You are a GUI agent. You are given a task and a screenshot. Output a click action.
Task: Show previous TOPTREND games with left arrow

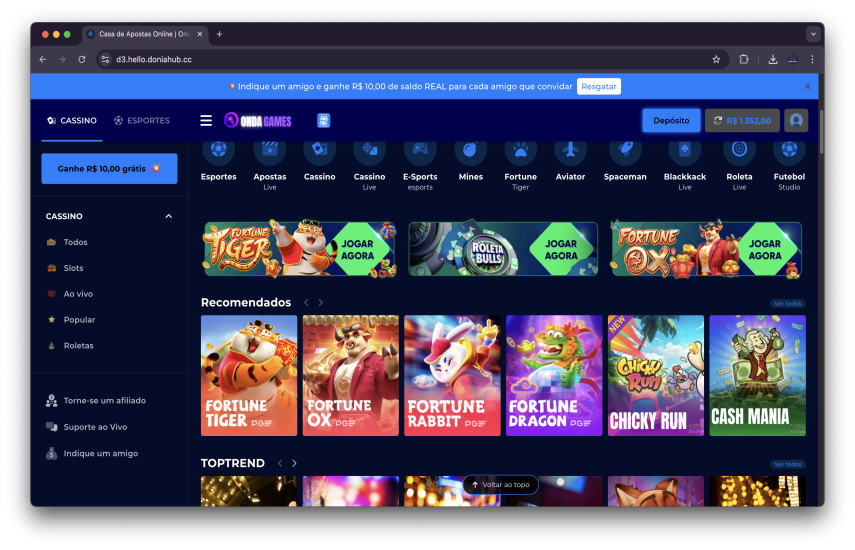tap(280, 463)
